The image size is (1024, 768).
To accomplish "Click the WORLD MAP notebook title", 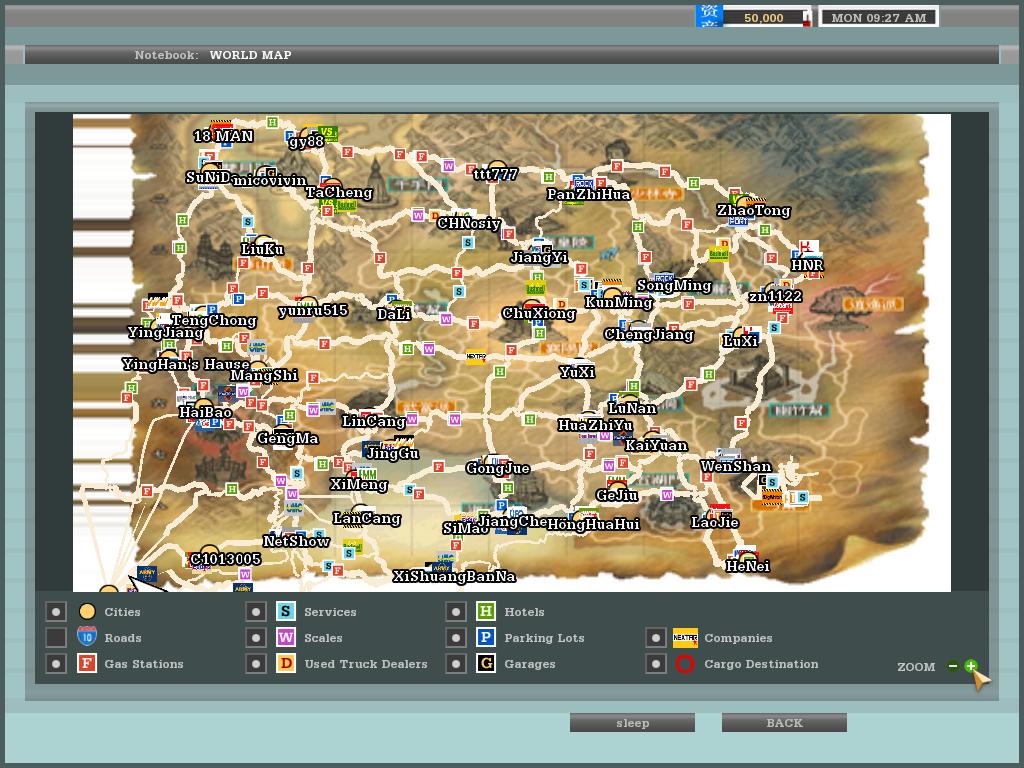I will pos(250,55).
